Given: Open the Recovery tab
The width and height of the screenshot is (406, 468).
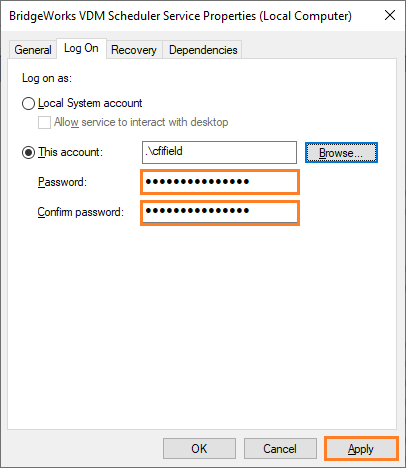Looking at the screenshot, I should click(134, 50).
